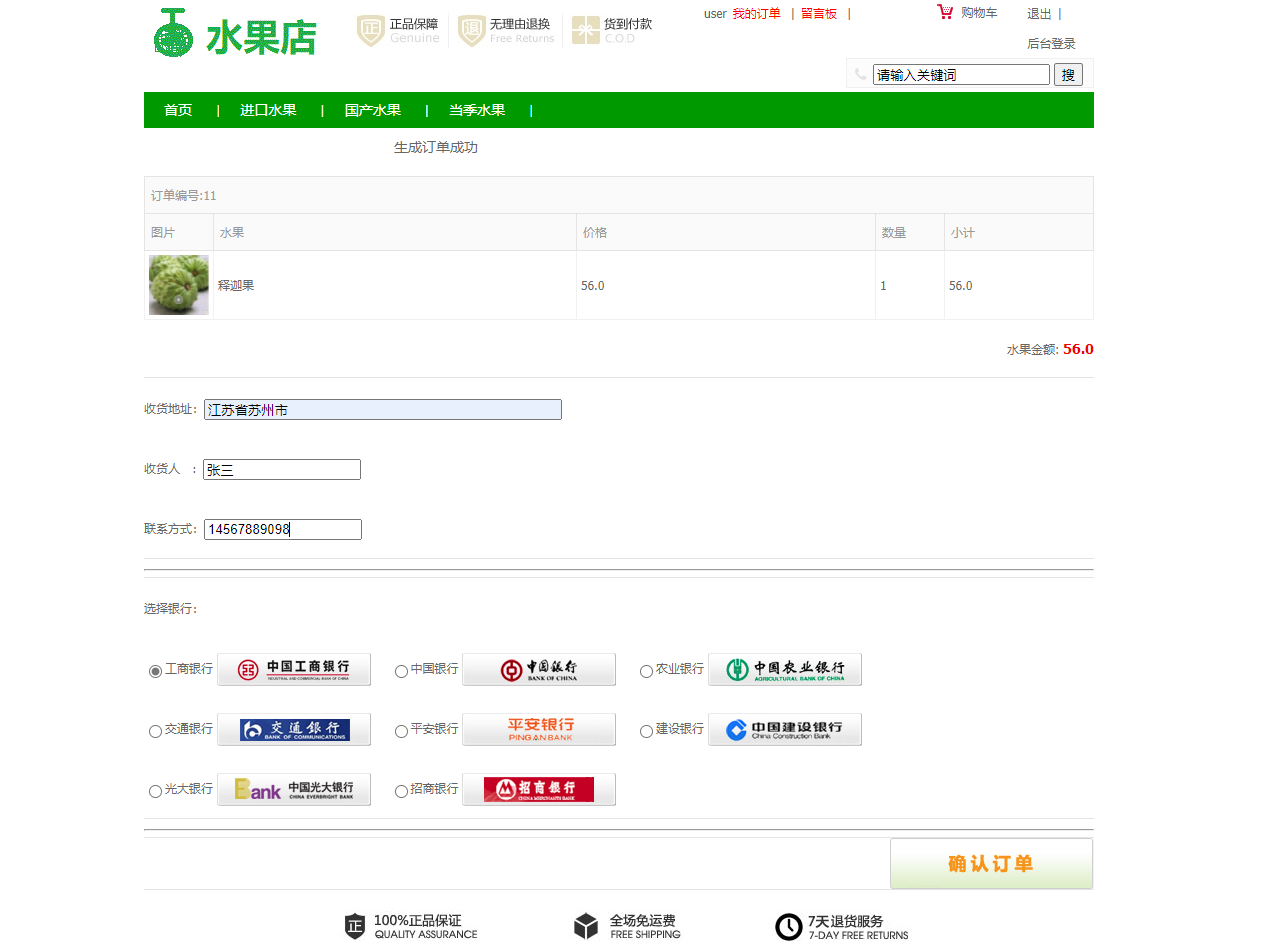Viewport: 1266px width, 948px height.
Task: Click the 中国建设银行 logo image
Action: pos(785,730)
